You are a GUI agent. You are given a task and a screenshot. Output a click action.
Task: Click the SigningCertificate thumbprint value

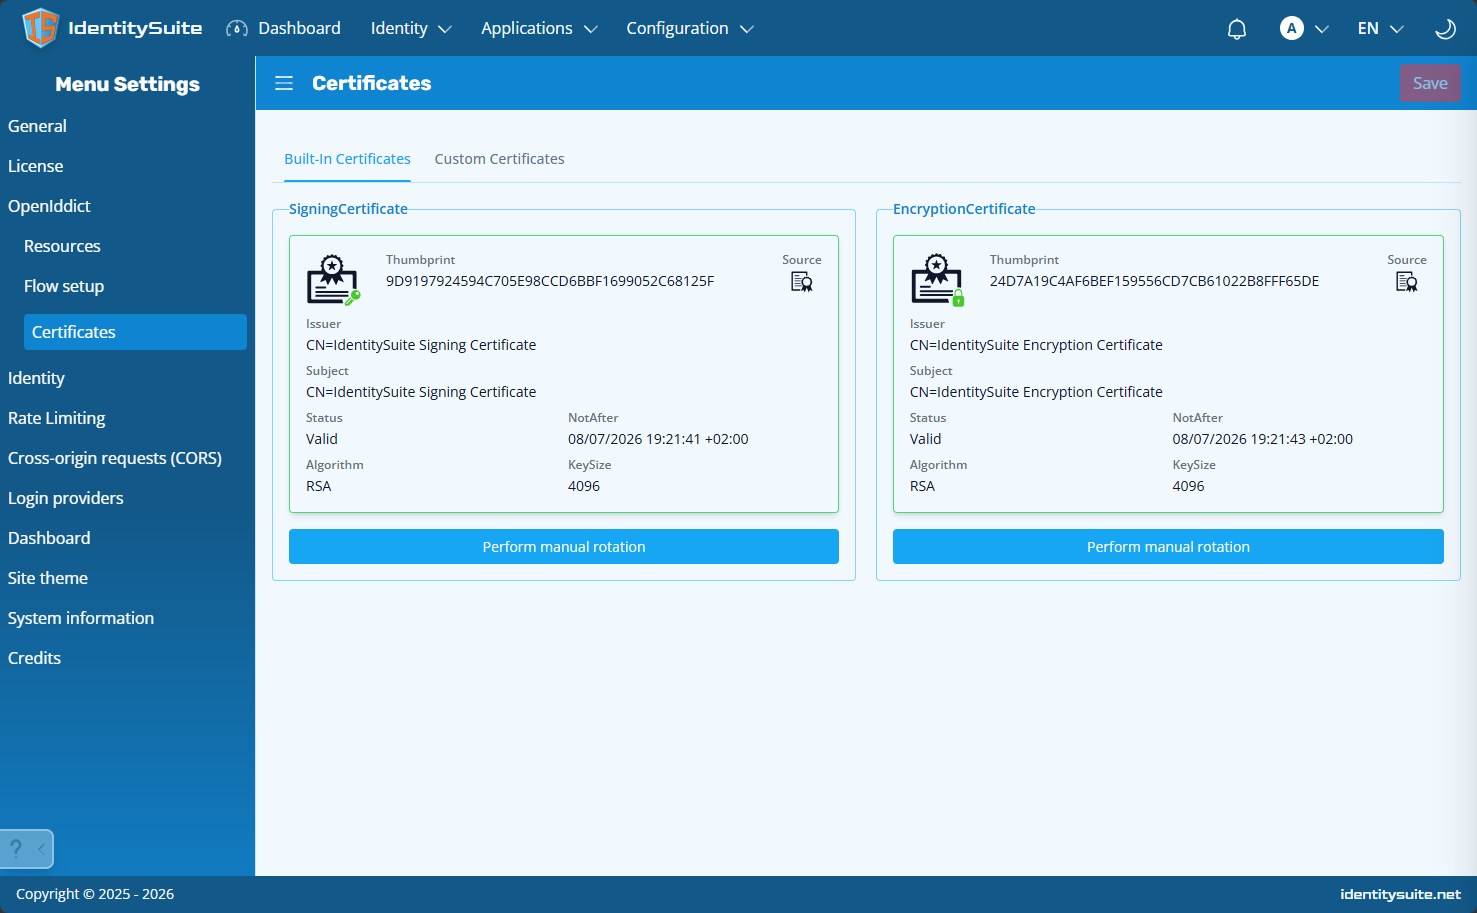coord(550,281)
